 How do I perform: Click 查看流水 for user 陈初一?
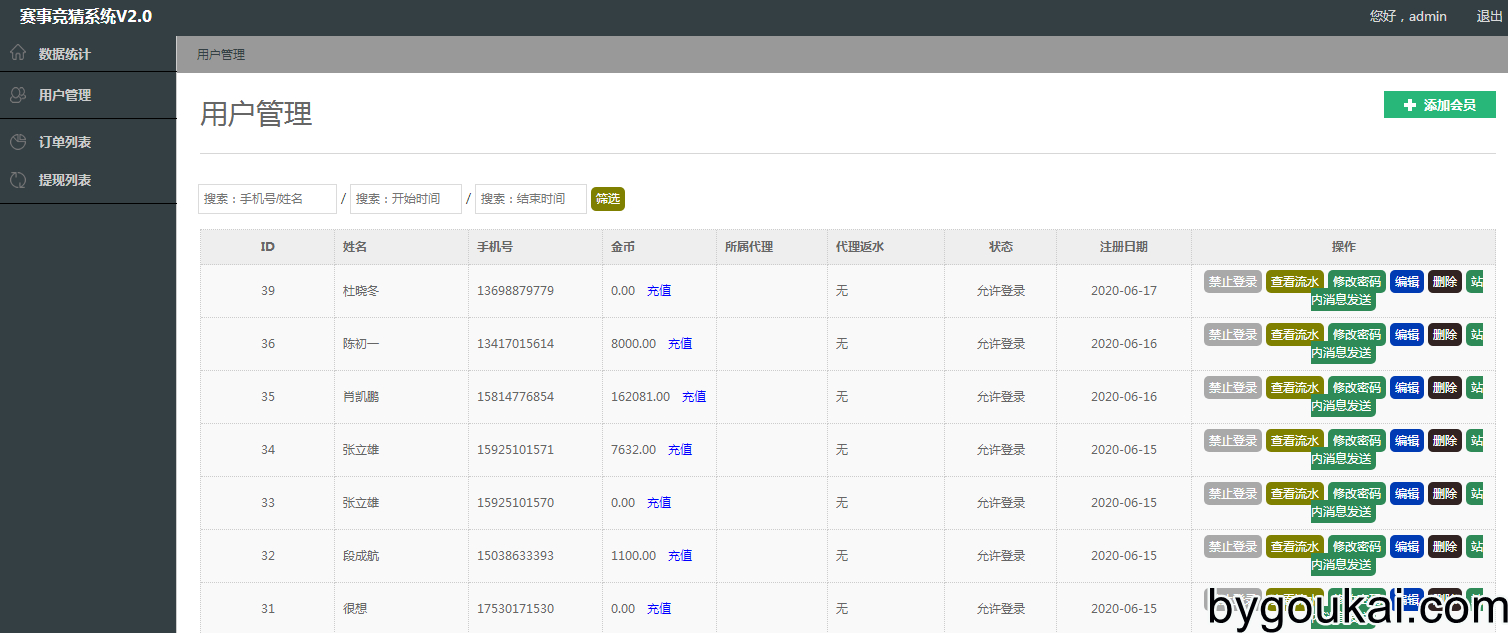coord(1295,335)
